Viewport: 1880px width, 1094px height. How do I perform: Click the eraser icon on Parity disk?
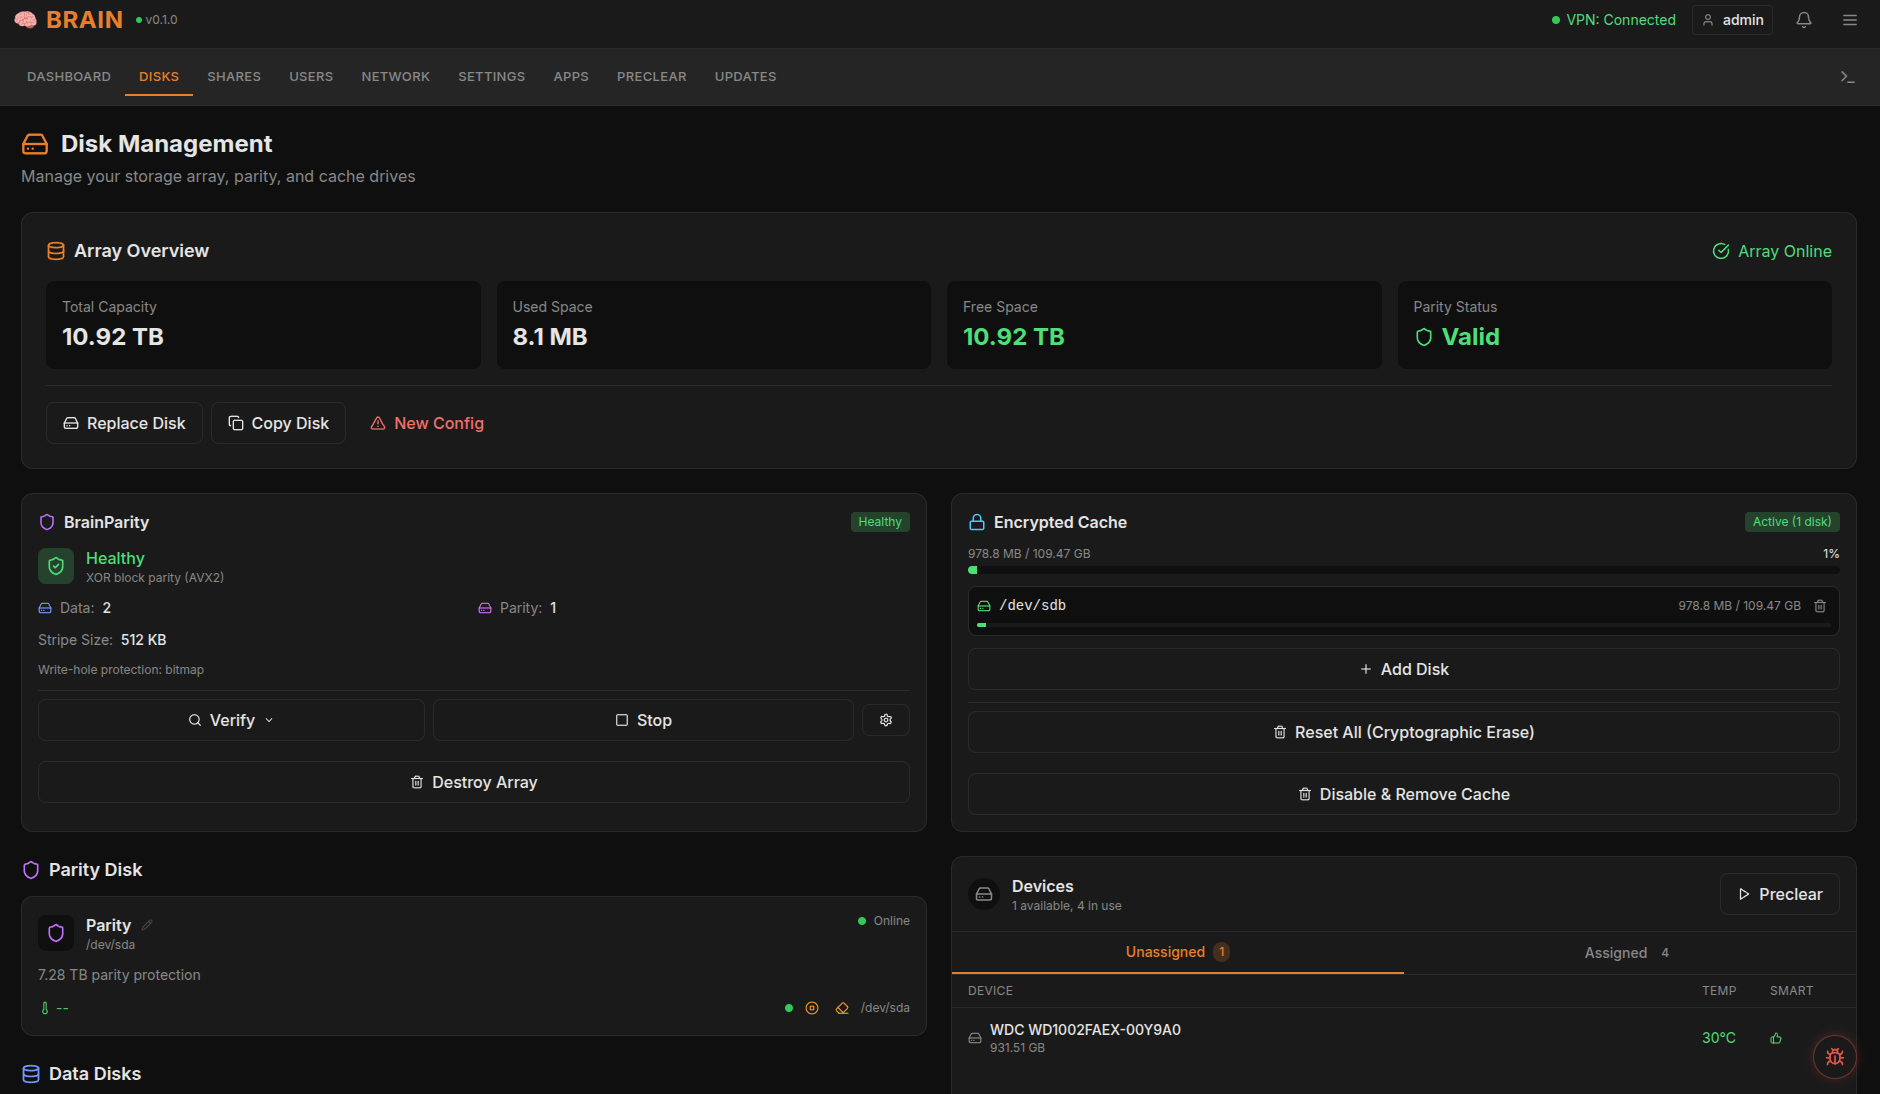[842, 1008]
